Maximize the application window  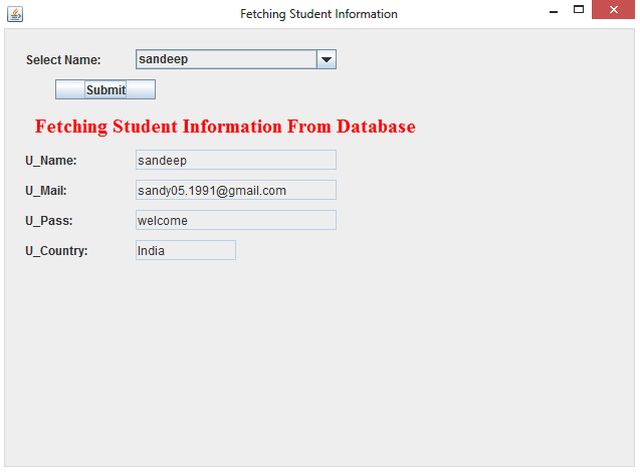click(x=579, y=10)
